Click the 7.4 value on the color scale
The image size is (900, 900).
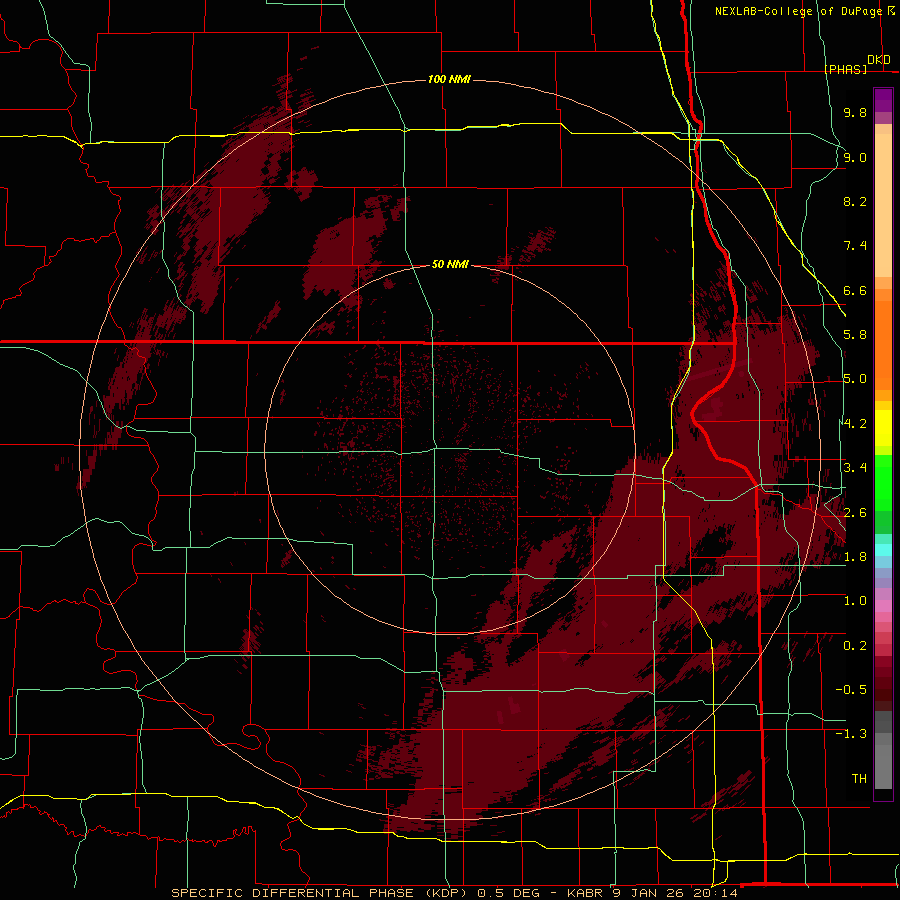click(855, 246)
